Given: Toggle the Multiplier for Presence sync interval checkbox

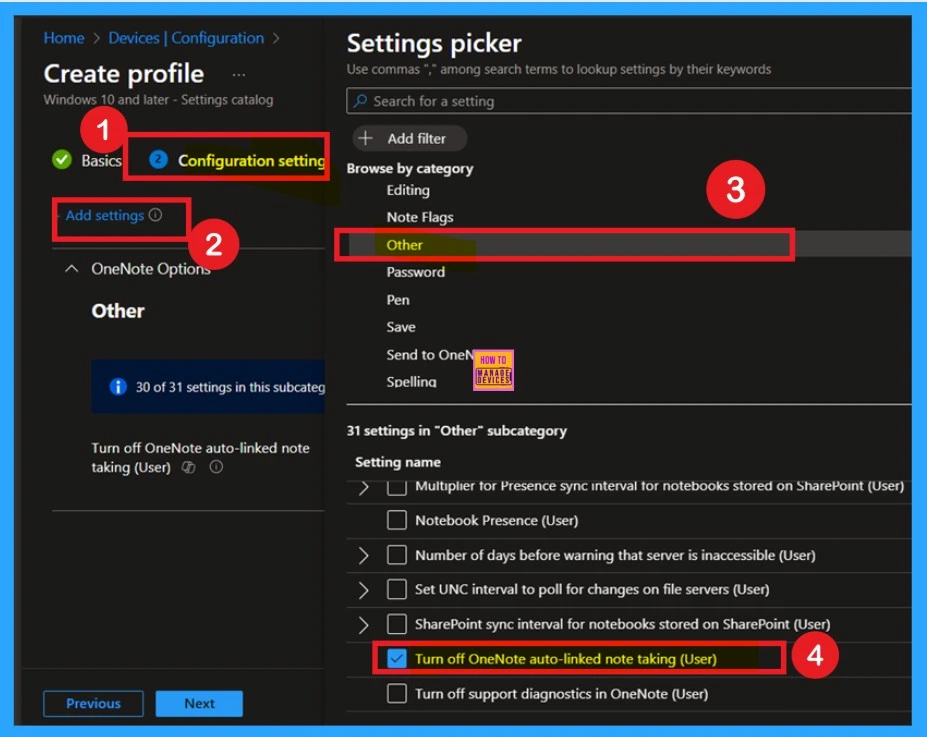Looking at the screenshot, I should (x=397, y=487).
